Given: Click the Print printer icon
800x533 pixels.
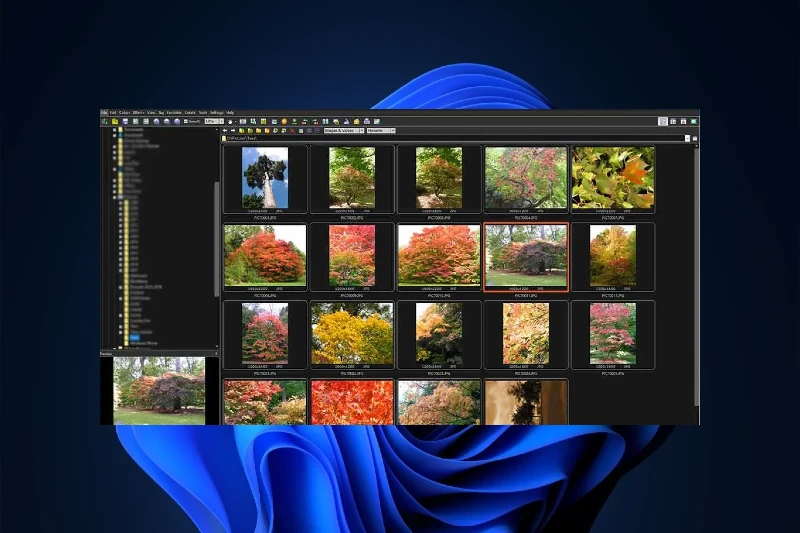Looking at the screenshot, I should 367,121.
